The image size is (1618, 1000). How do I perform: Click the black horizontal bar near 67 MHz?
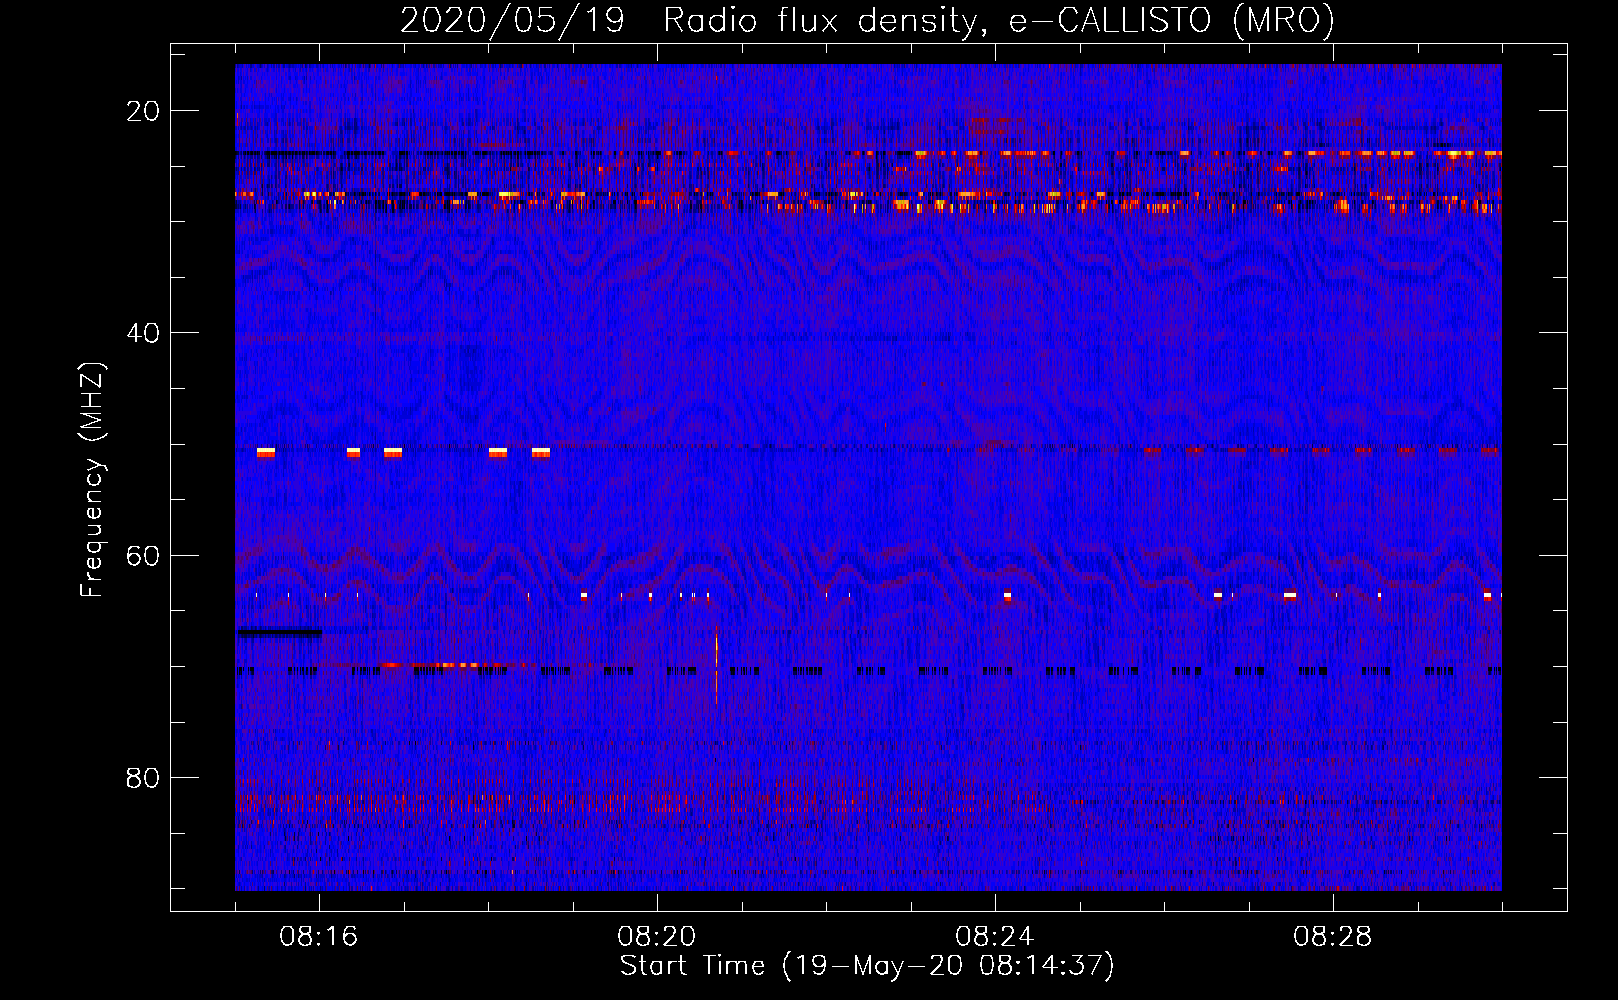coord(279,632)
